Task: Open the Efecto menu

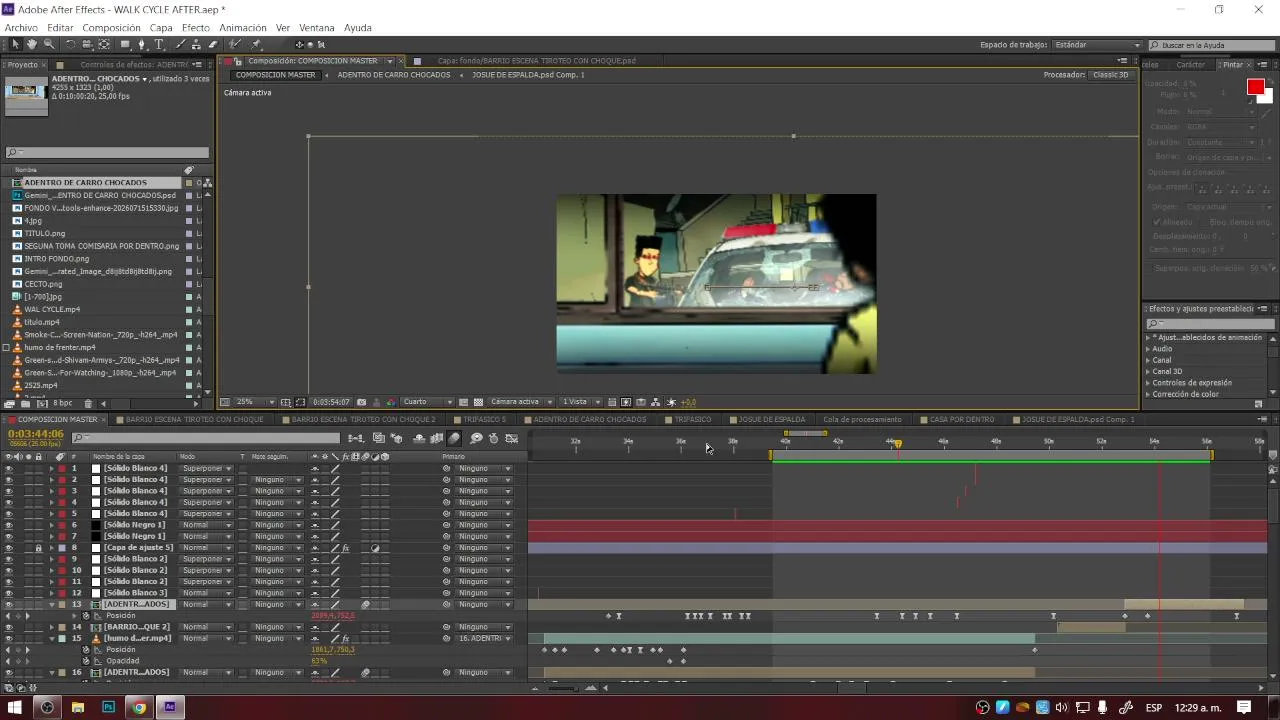Action: pos(195,28)
